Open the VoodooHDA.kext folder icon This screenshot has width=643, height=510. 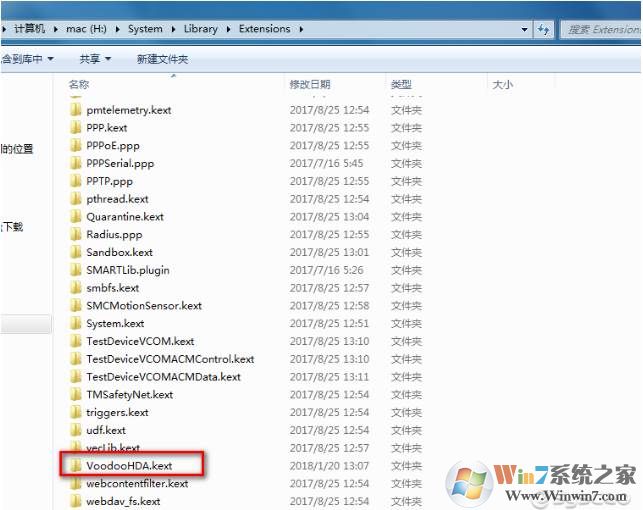76,466
